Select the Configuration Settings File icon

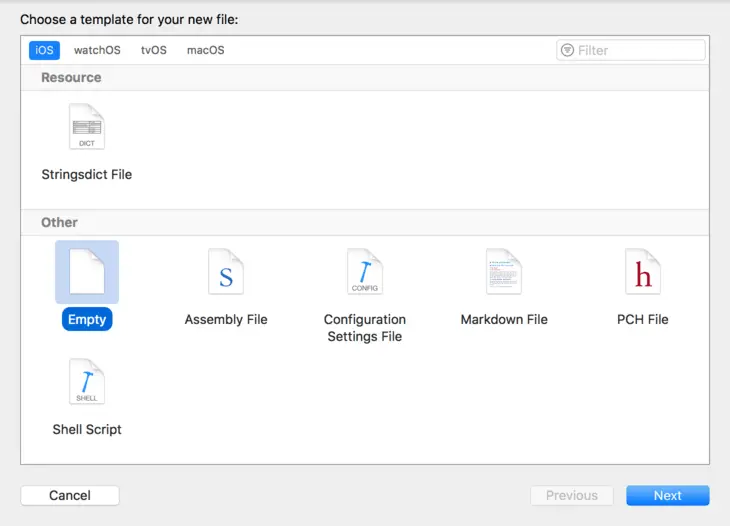pyautogui.click(x=364, y=272)
